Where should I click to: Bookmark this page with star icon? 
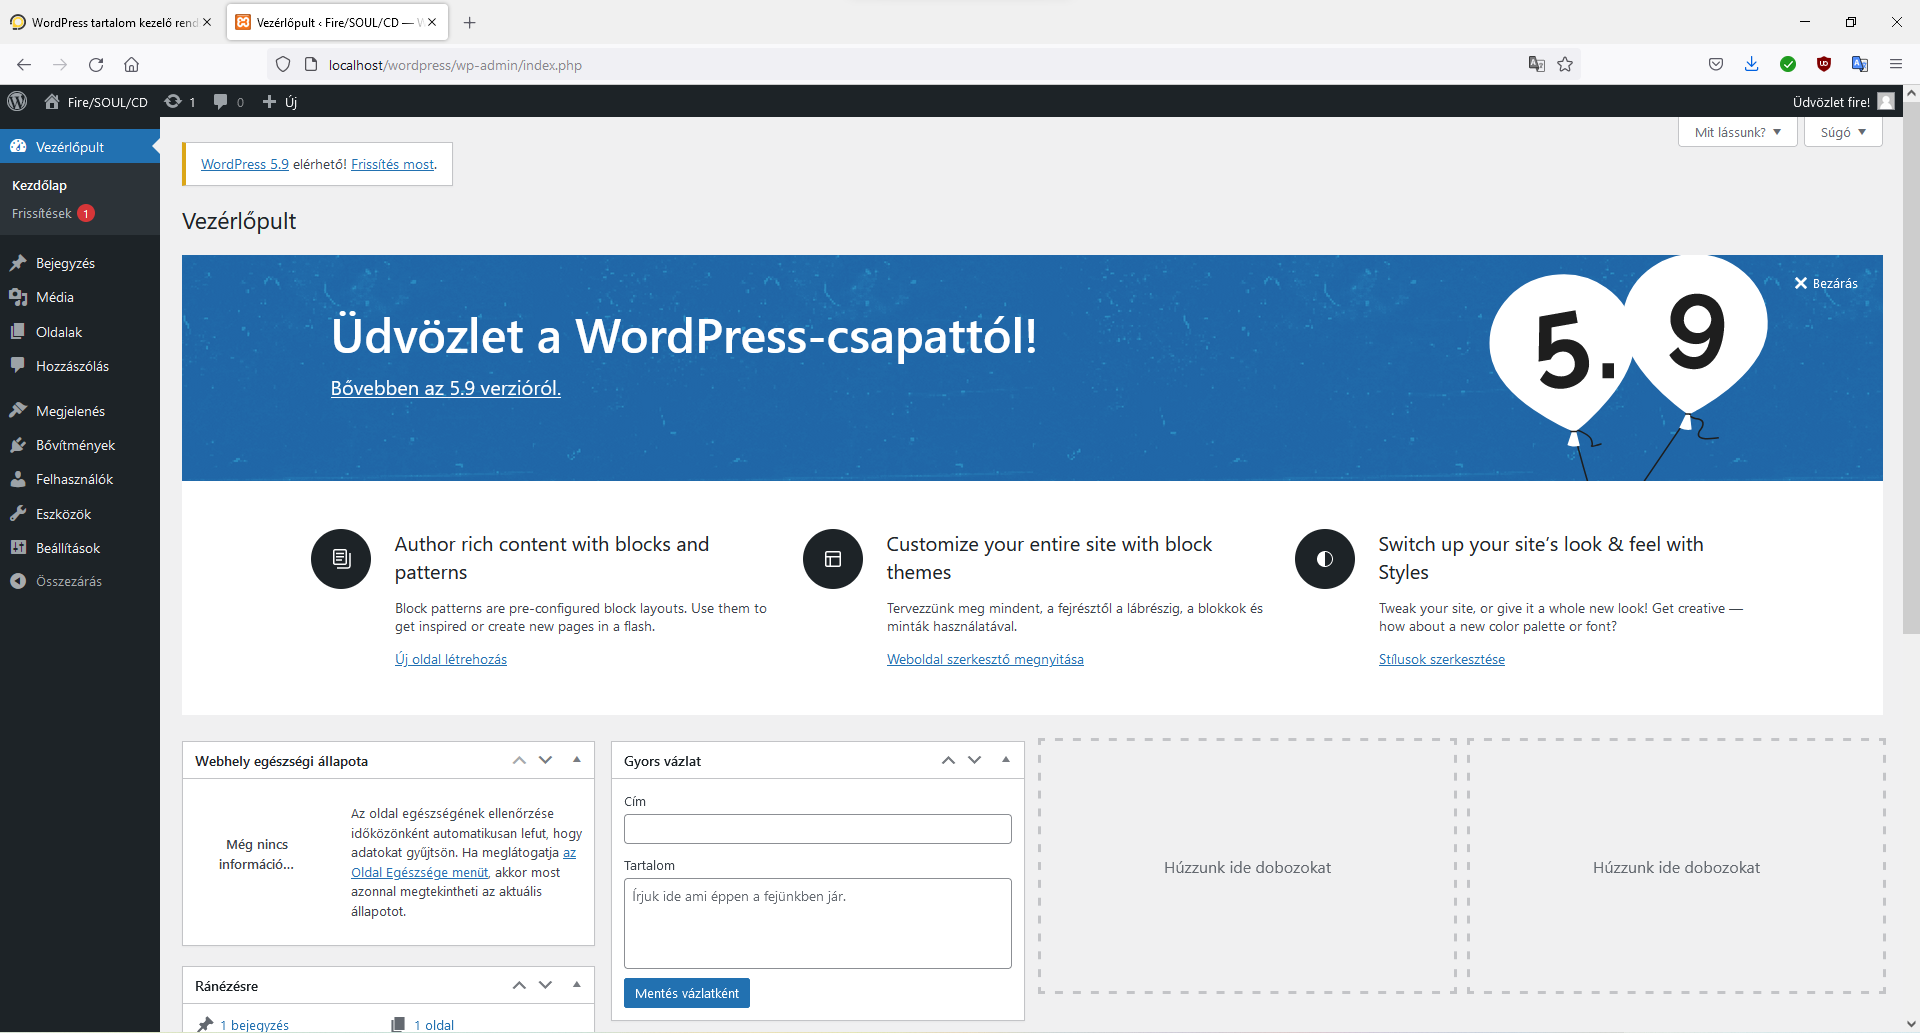[x=1565, y=64]
